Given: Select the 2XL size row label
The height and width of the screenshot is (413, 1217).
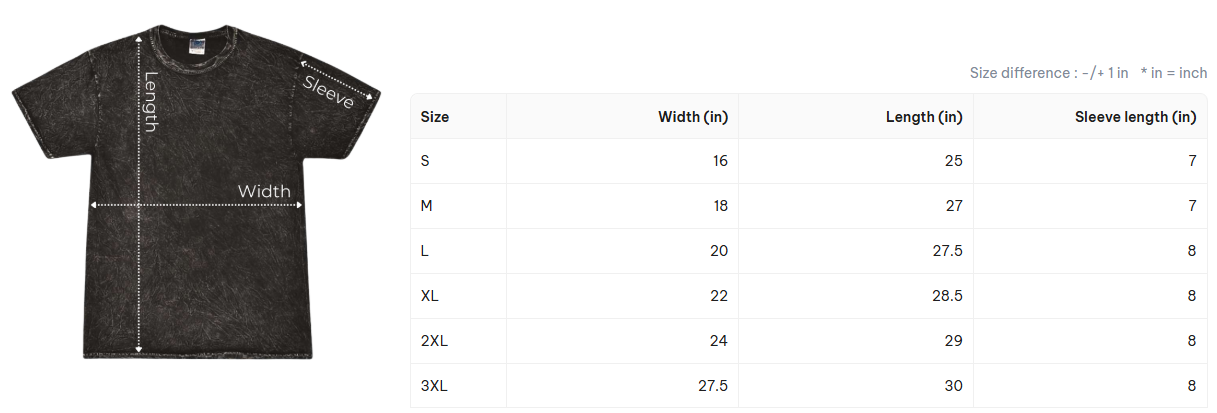Looking at the screenshot, I should tap(434, 341).
